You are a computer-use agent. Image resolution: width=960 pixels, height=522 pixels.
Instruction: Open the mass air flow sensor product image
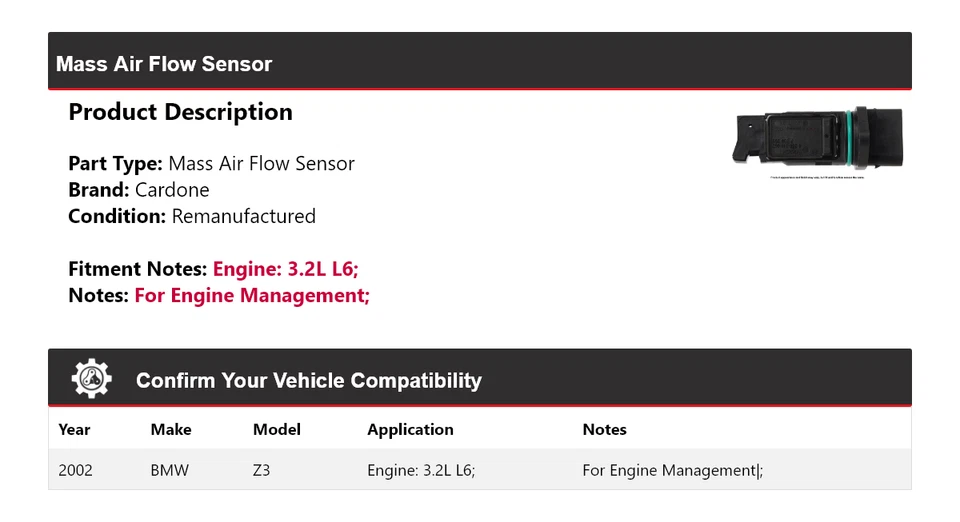tap(818, 139)
